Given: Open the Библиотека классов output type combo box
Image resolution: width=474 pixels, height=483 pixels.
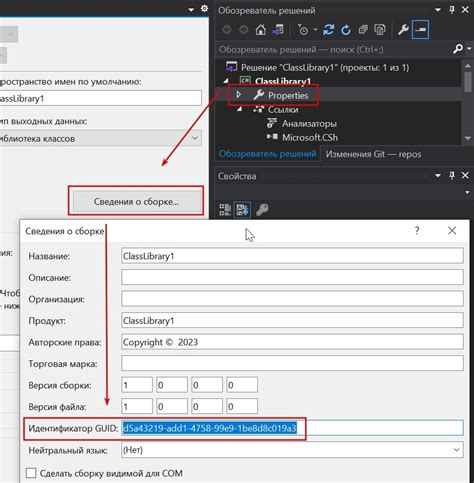Looking at the screenshot, I should pyautogui.click(x=100, y=138).
